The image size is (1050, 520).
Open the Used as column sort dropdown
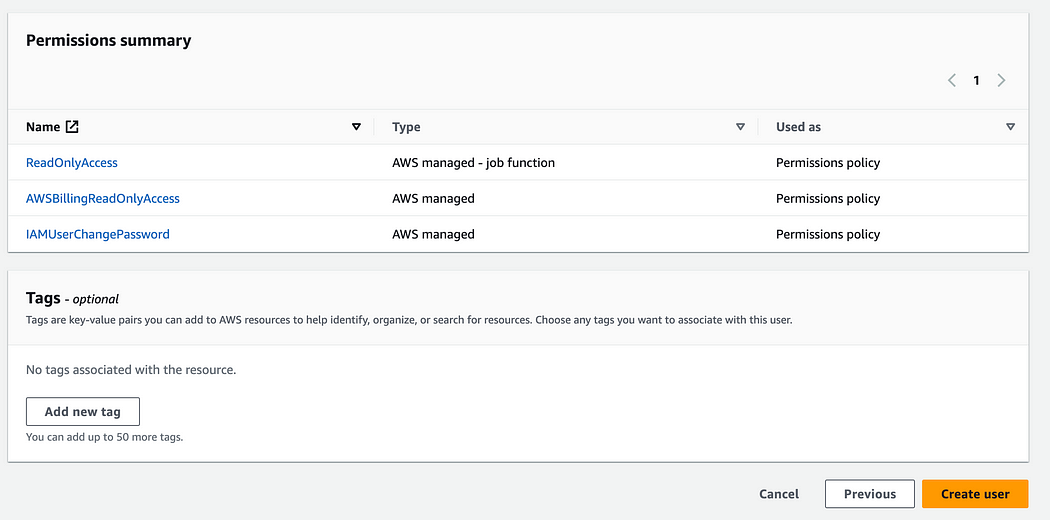1010,126
